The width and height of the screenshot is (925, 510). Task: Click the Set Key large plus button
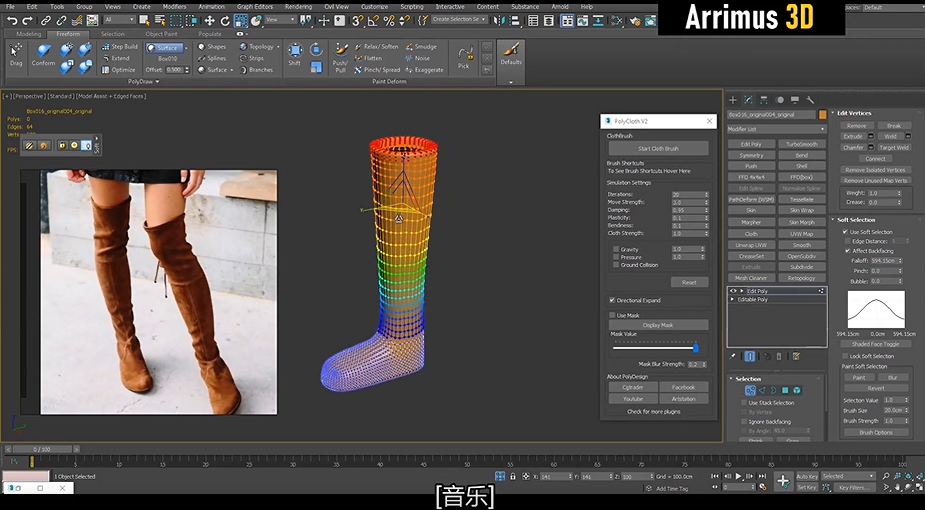(783, 481)
